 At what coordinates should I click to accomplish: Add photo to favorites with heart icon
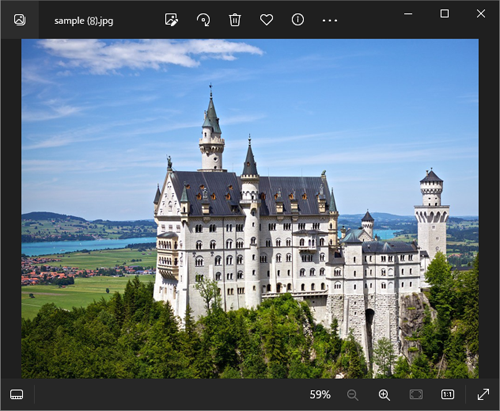(266, 20)
